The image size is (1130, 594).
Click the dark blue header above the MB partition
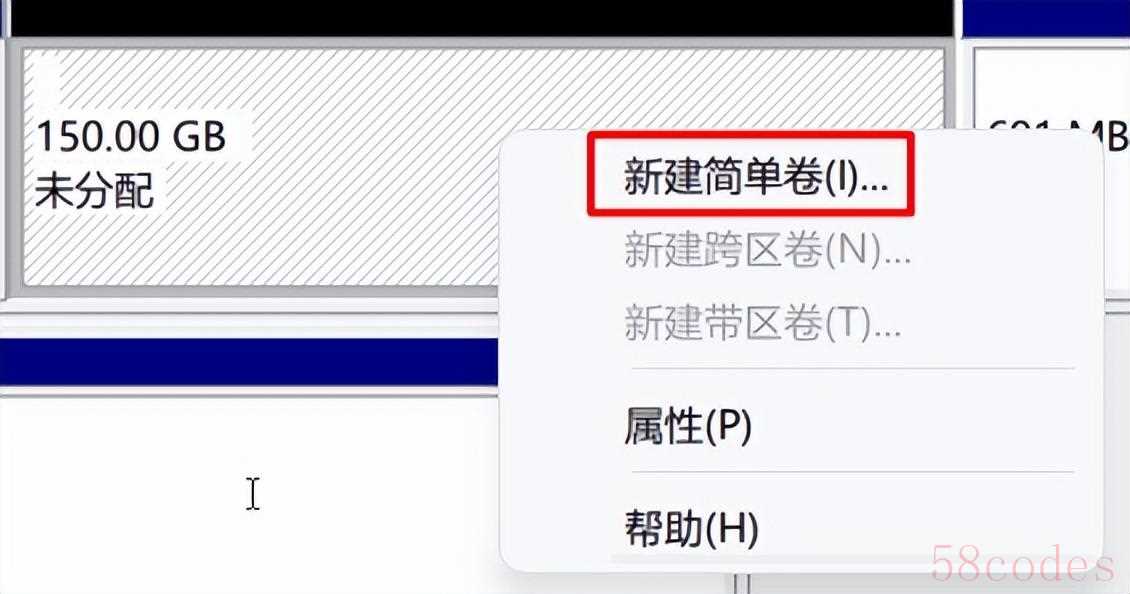[x=1046, y=17]
